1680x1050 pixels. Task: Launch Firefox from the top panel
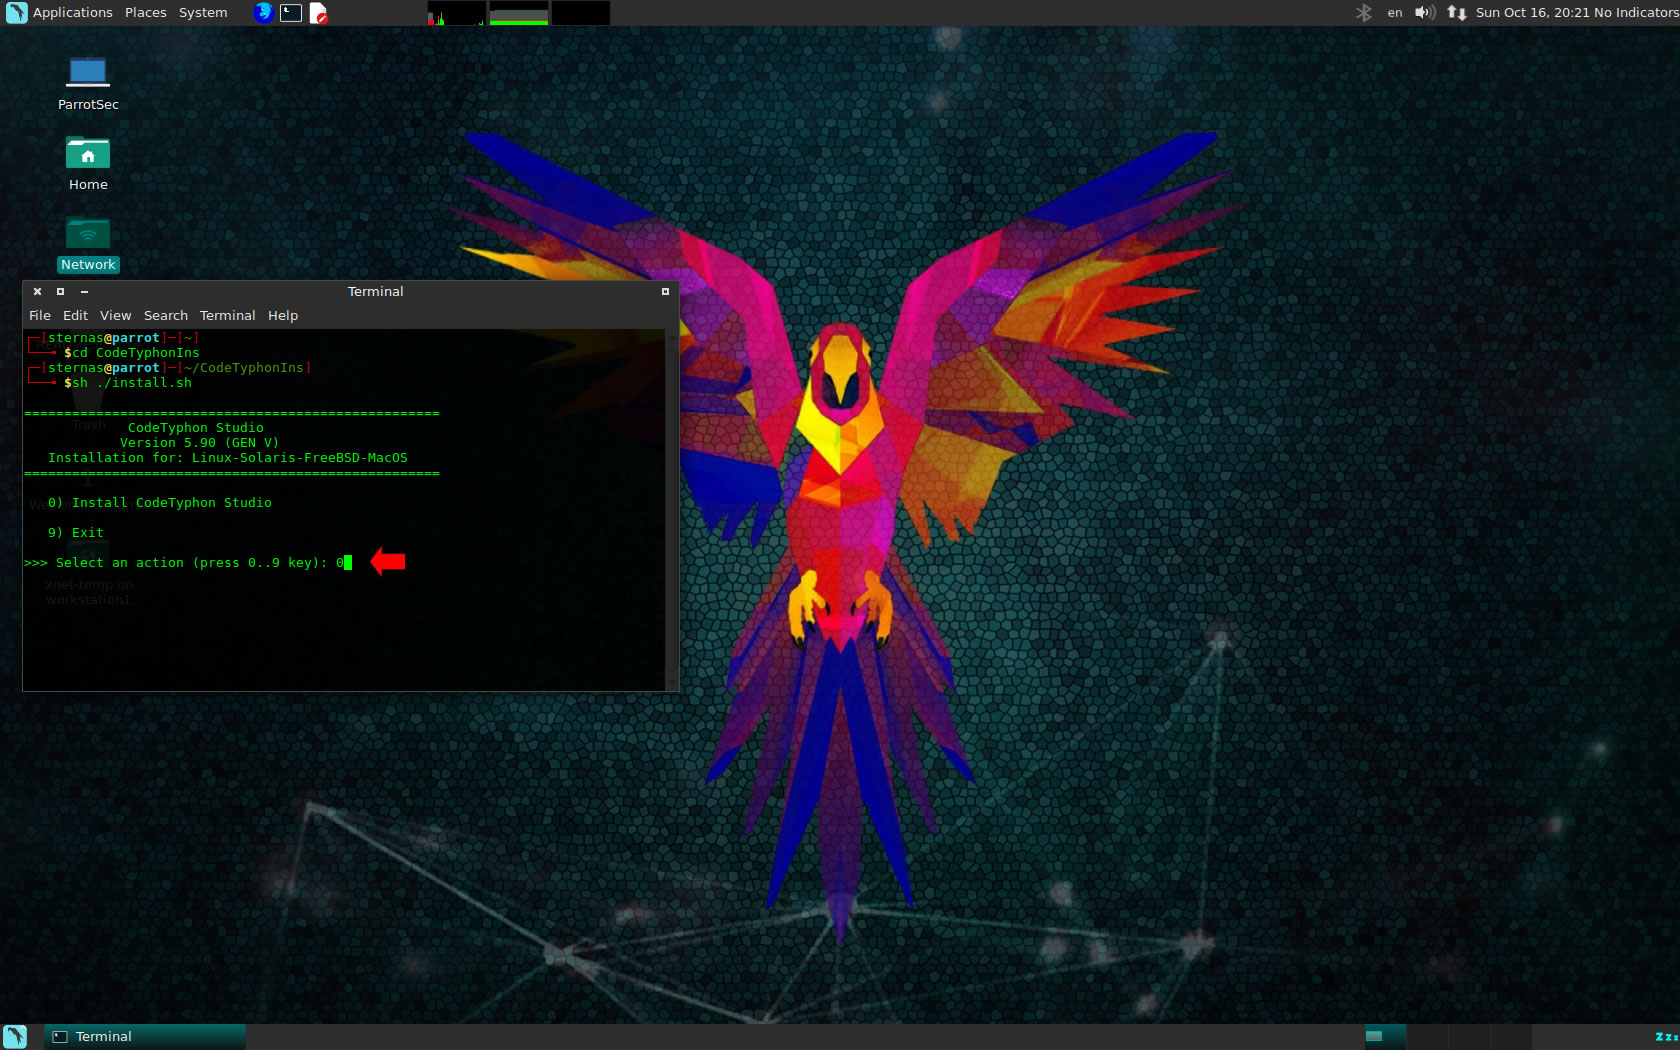[x=264, y=13]
